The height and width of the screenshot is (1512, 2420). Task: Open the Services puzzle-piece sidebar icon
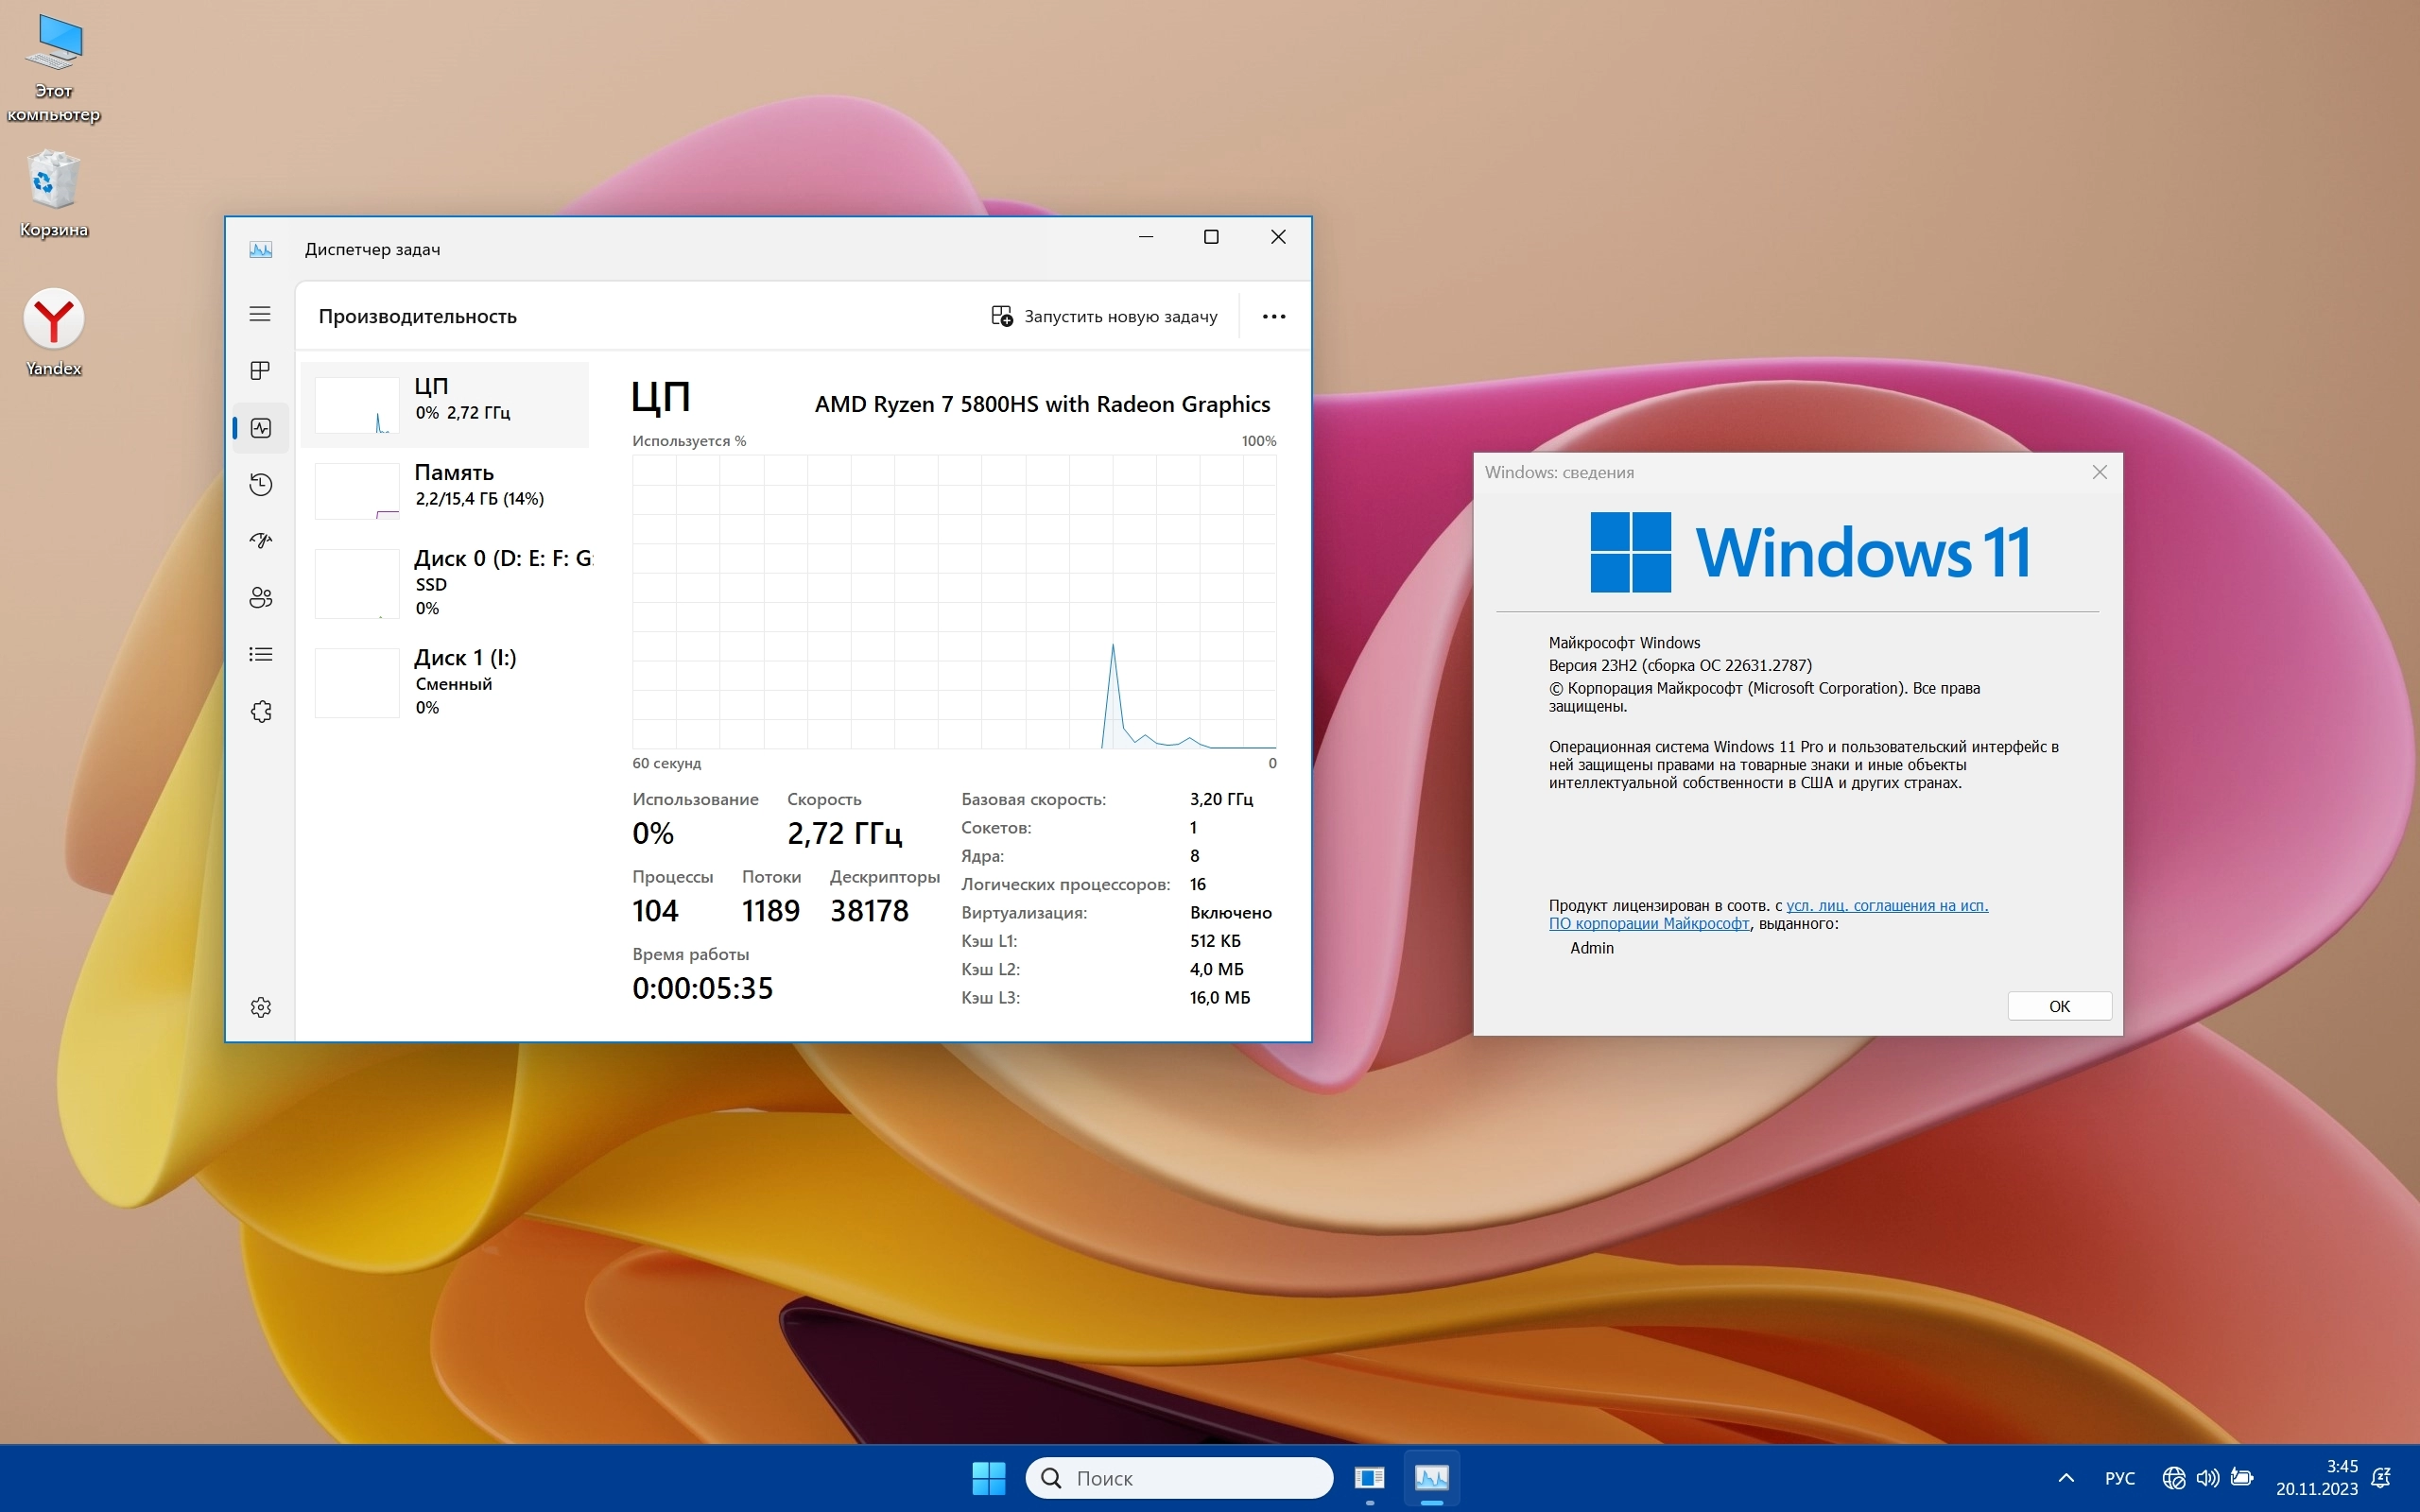point(260,711)
